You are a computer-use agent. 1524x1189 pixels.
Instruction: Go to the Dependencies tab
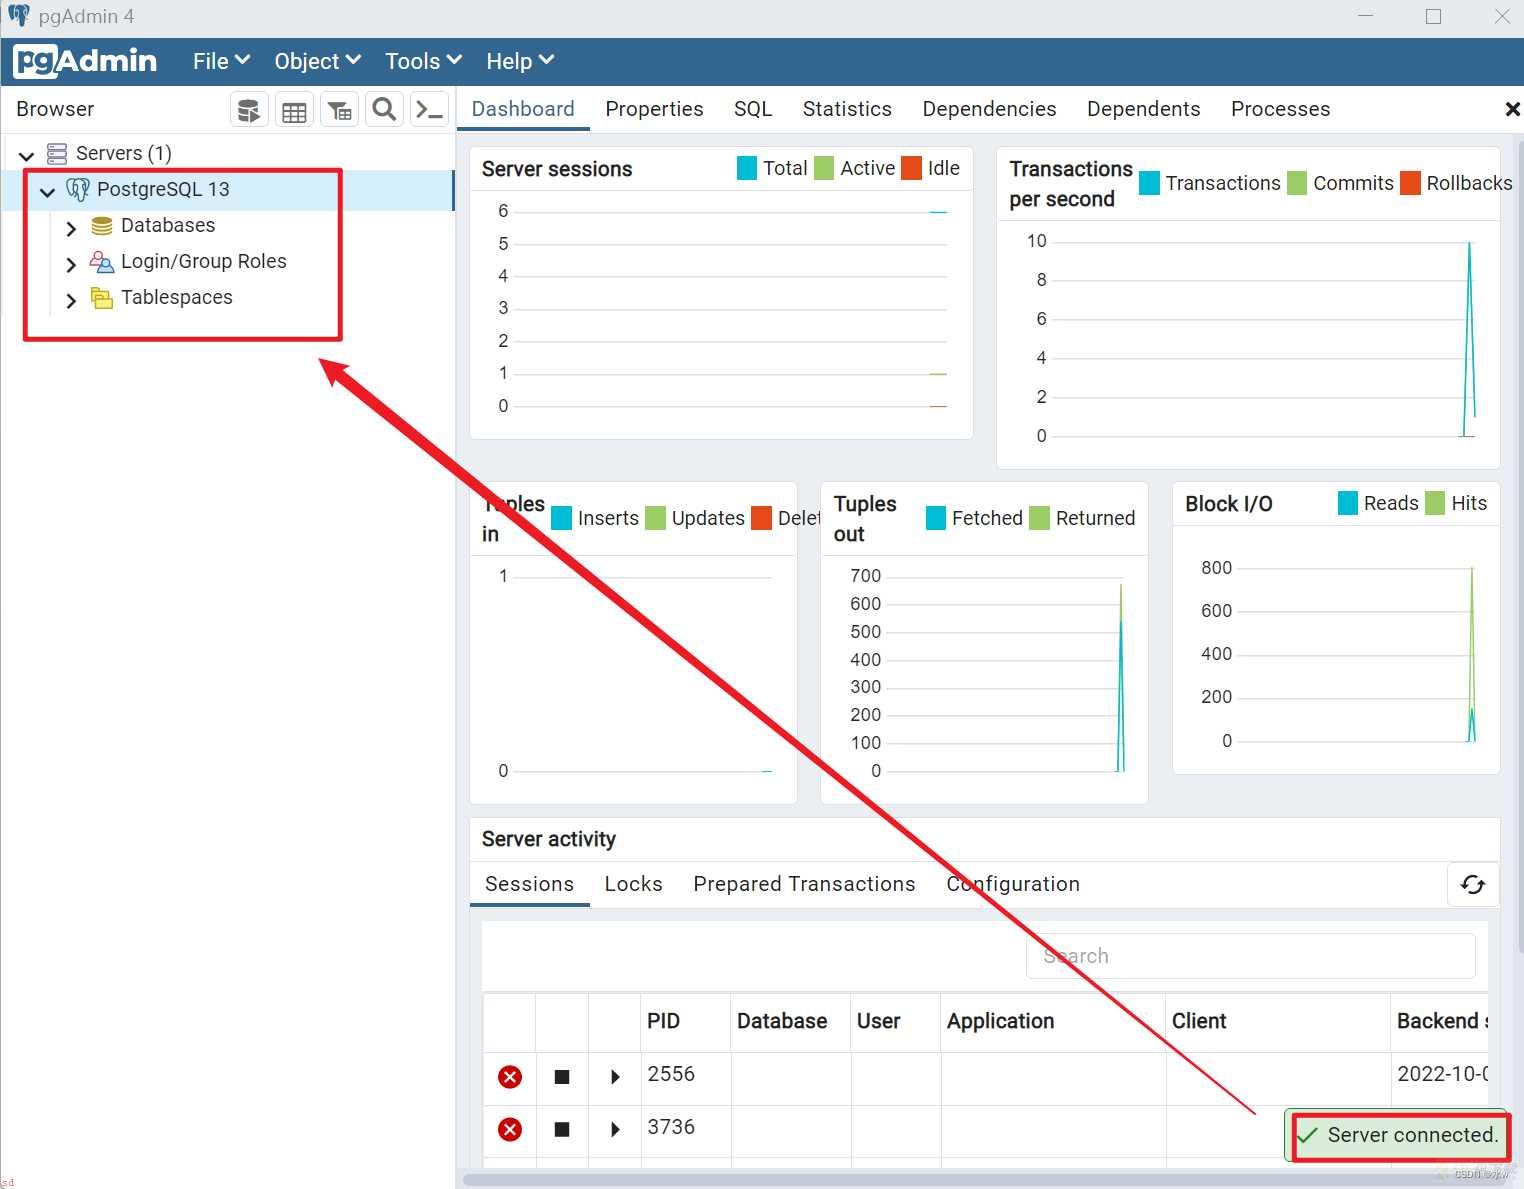(x=989, y=109)
